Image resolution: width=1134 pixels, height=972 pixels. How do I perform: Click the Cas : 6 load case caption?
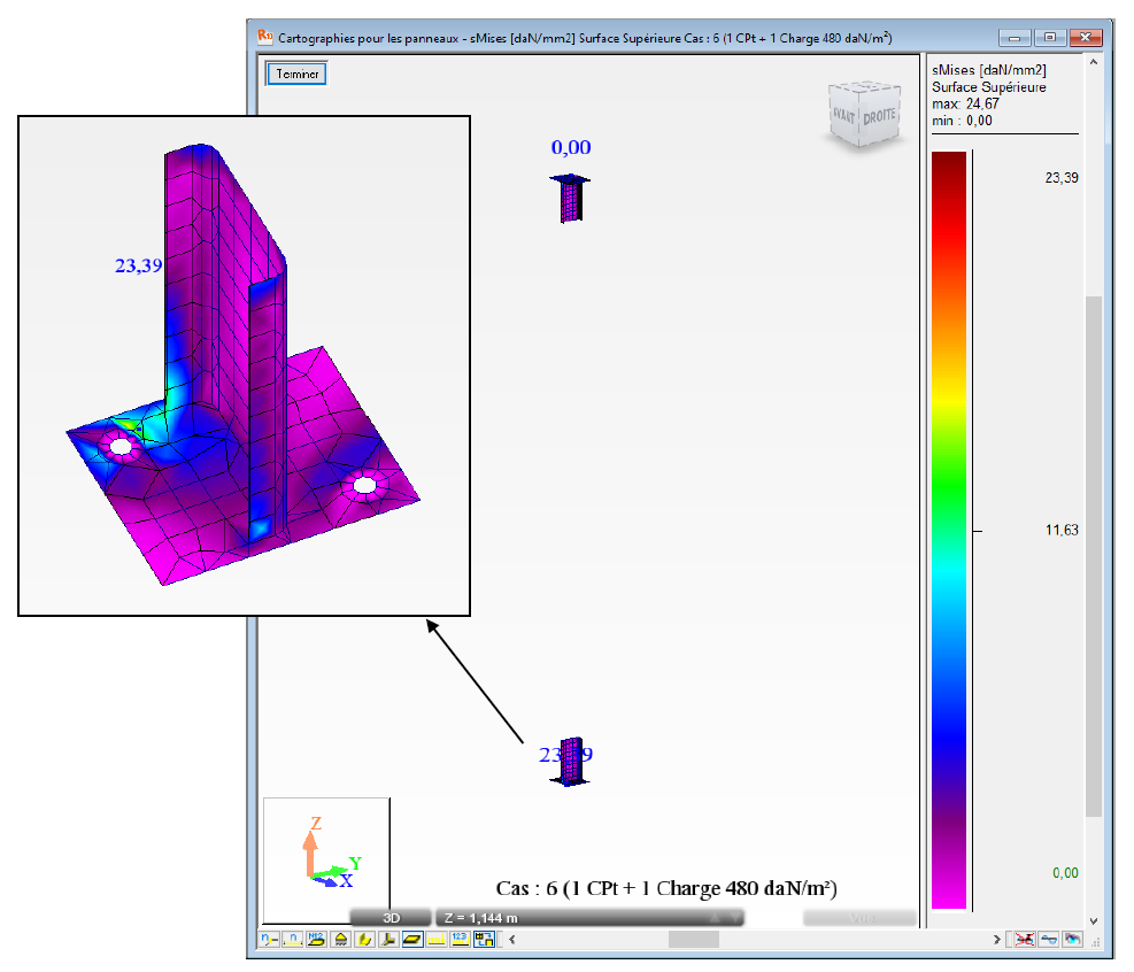tap(666, 888)
